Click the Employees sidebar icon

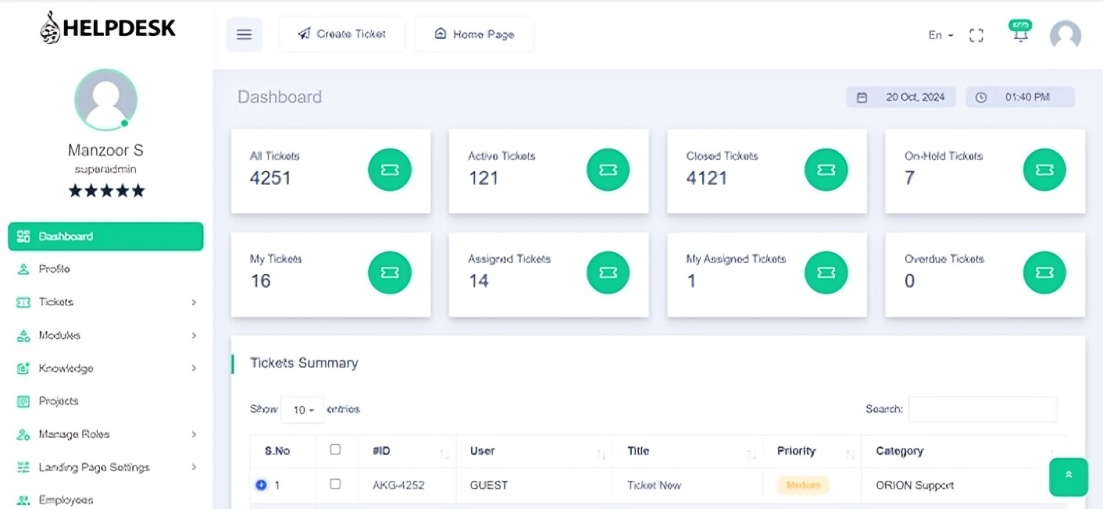tap(23, 501)
